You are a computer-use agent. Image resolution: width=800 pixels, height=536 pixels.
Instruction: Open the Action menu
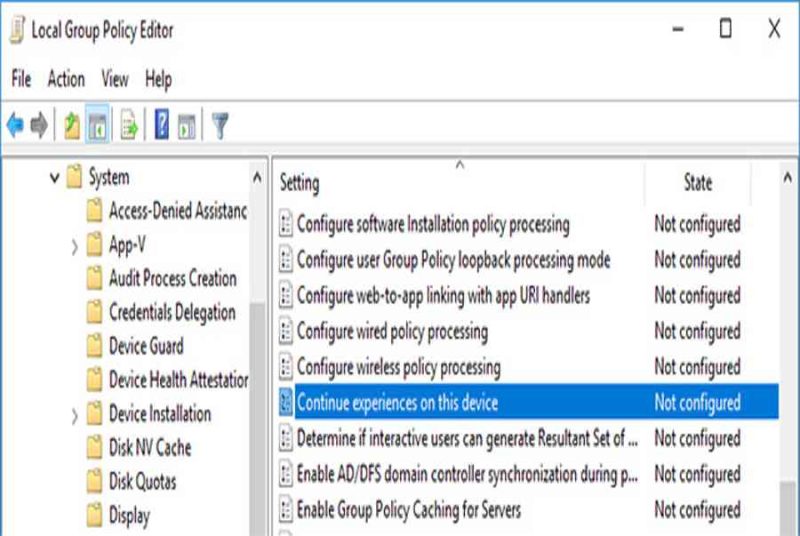66,79
